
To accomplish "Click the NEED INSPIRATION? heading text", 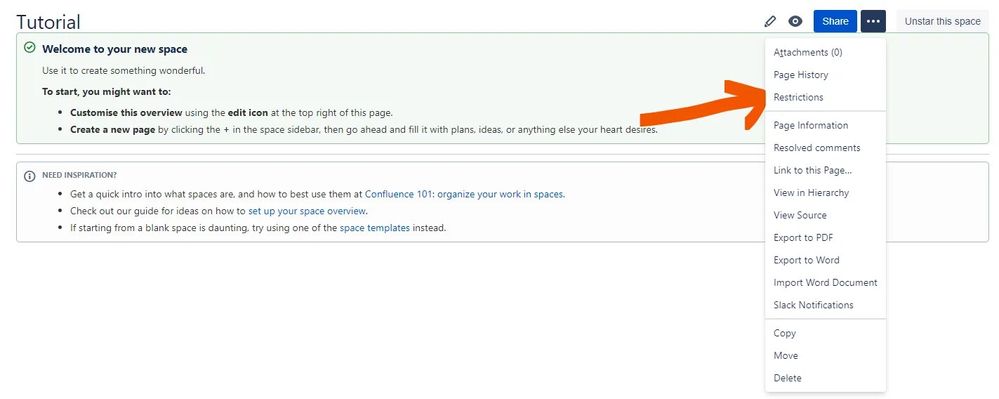I will pyautogui.click(x=79, y=175).
